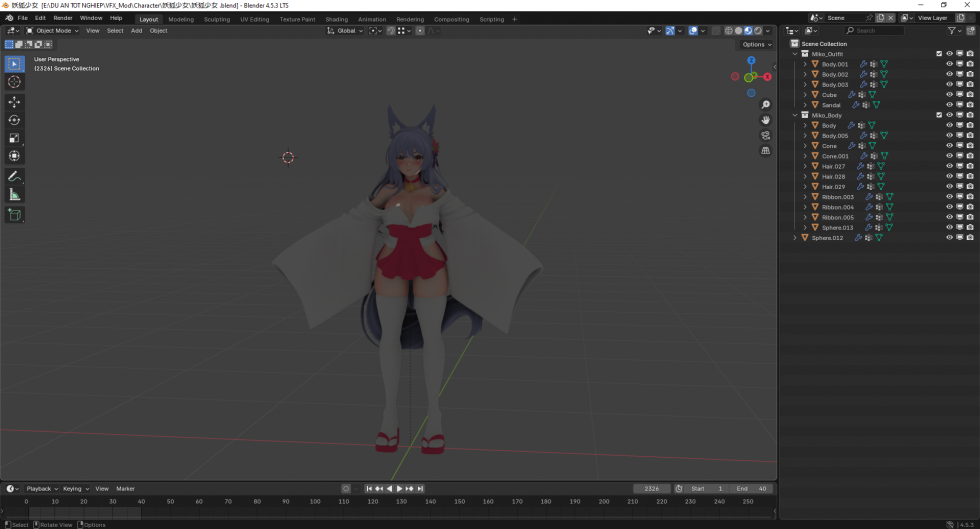Click the Z axis on navigation gizmo
The width and height of the screenshot is (980, 529).
(x=751, y=61)
